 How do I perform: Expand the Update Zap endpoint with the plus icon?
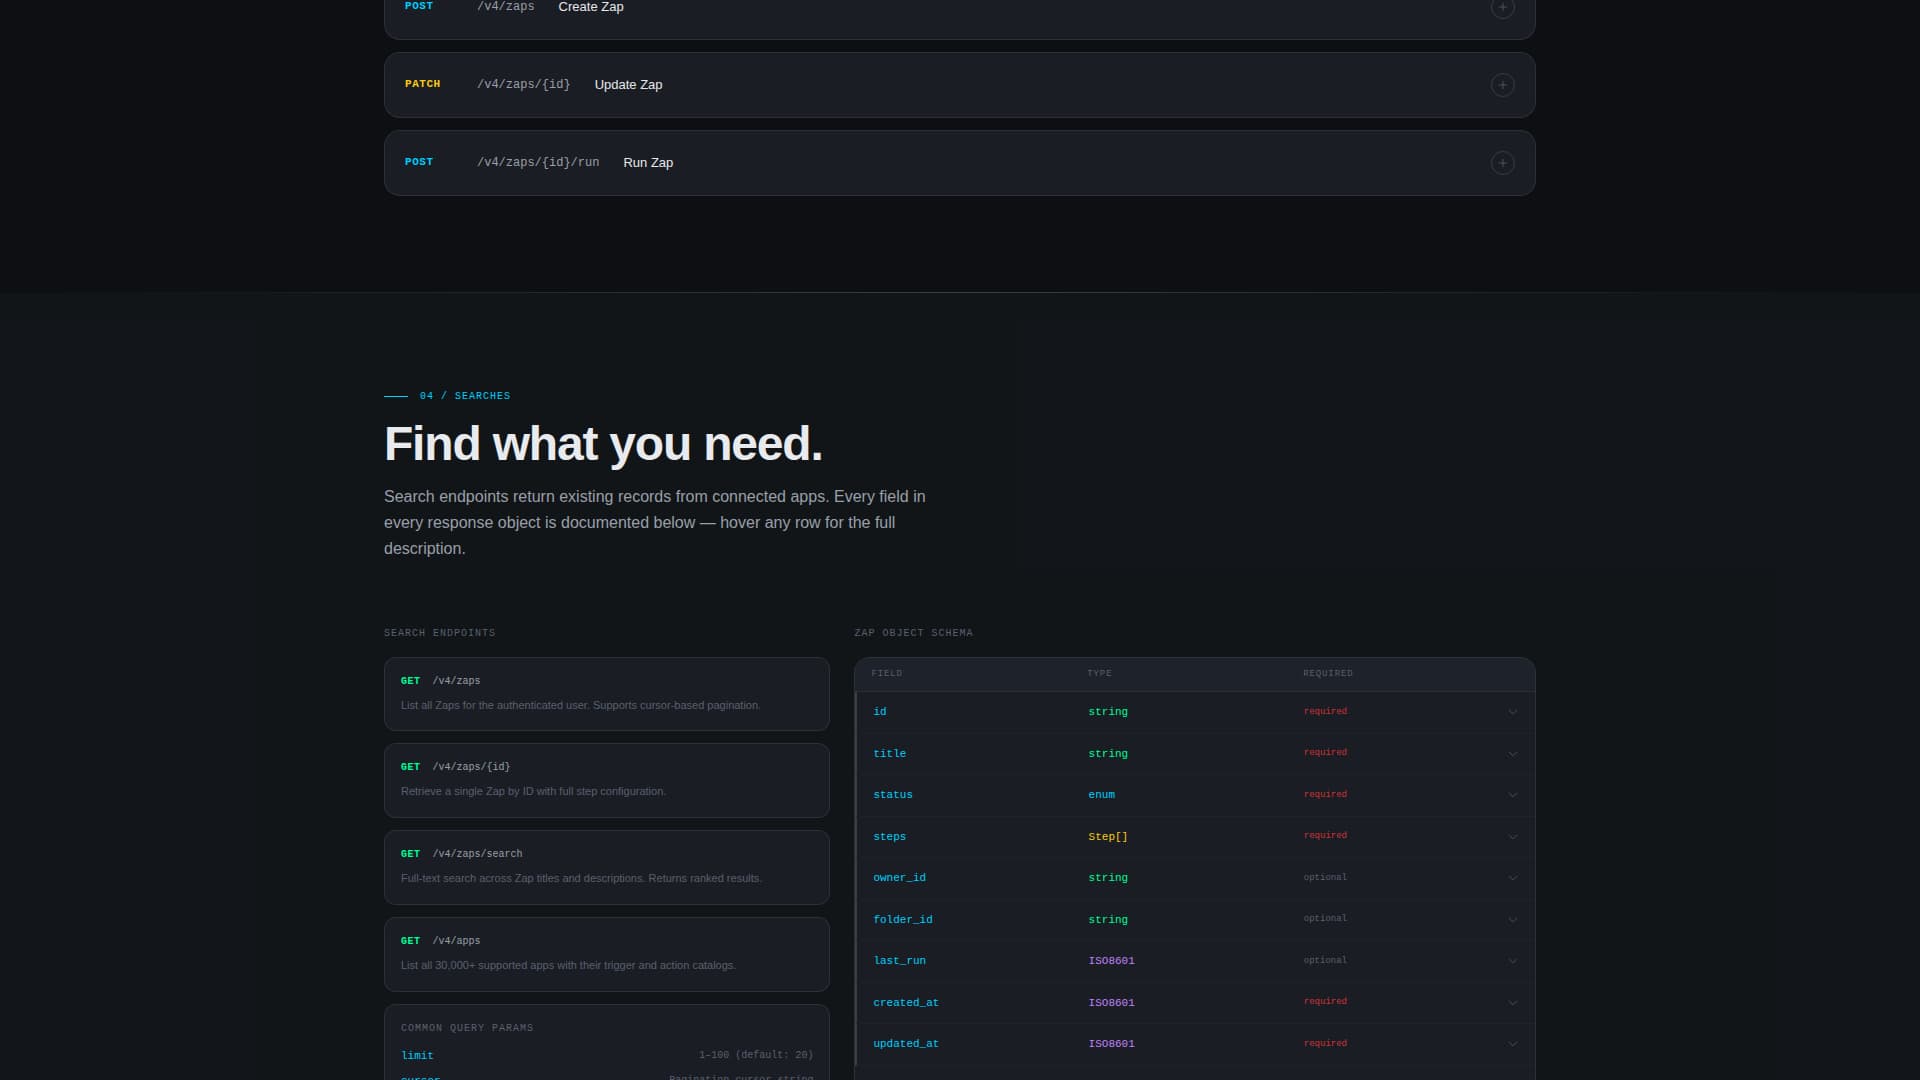tap(1501, 84)
